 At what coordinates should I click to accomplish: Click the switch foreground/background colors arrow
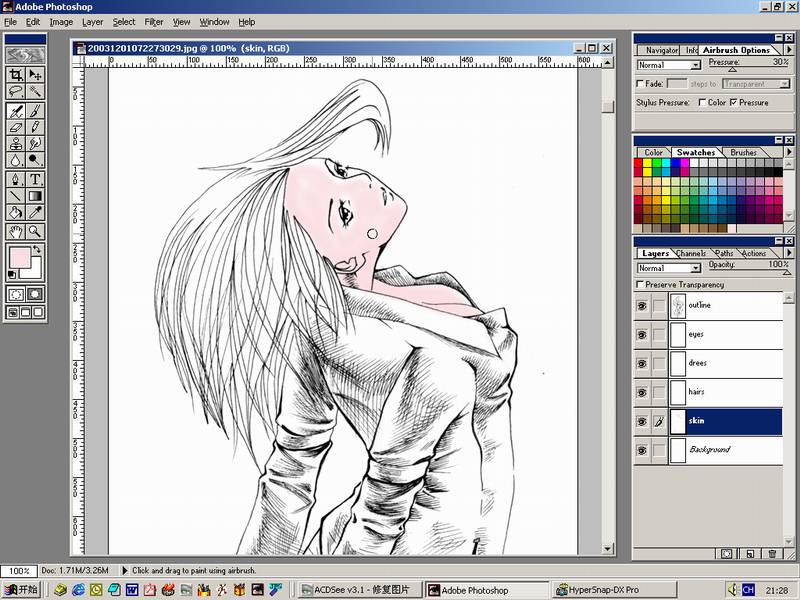(x=37, y=249)
